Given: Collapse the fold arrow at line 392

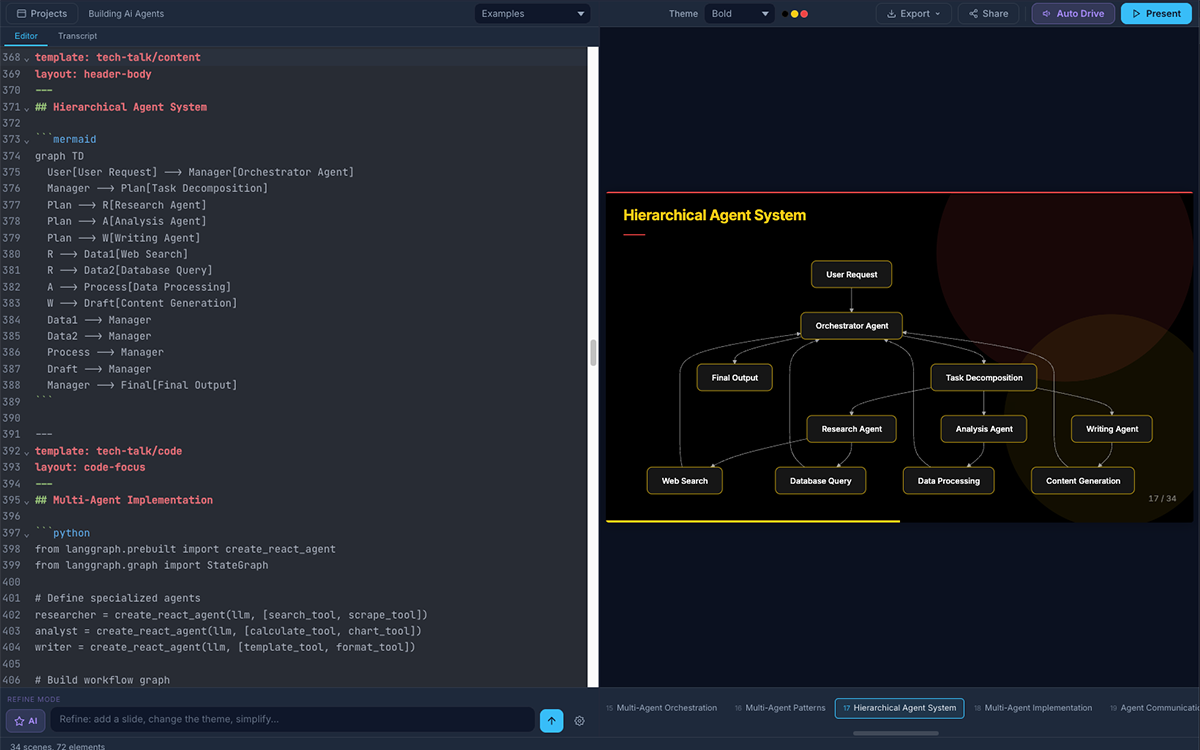Looking at the screenshot, I should pyautogui.click(x=27, y=452).
